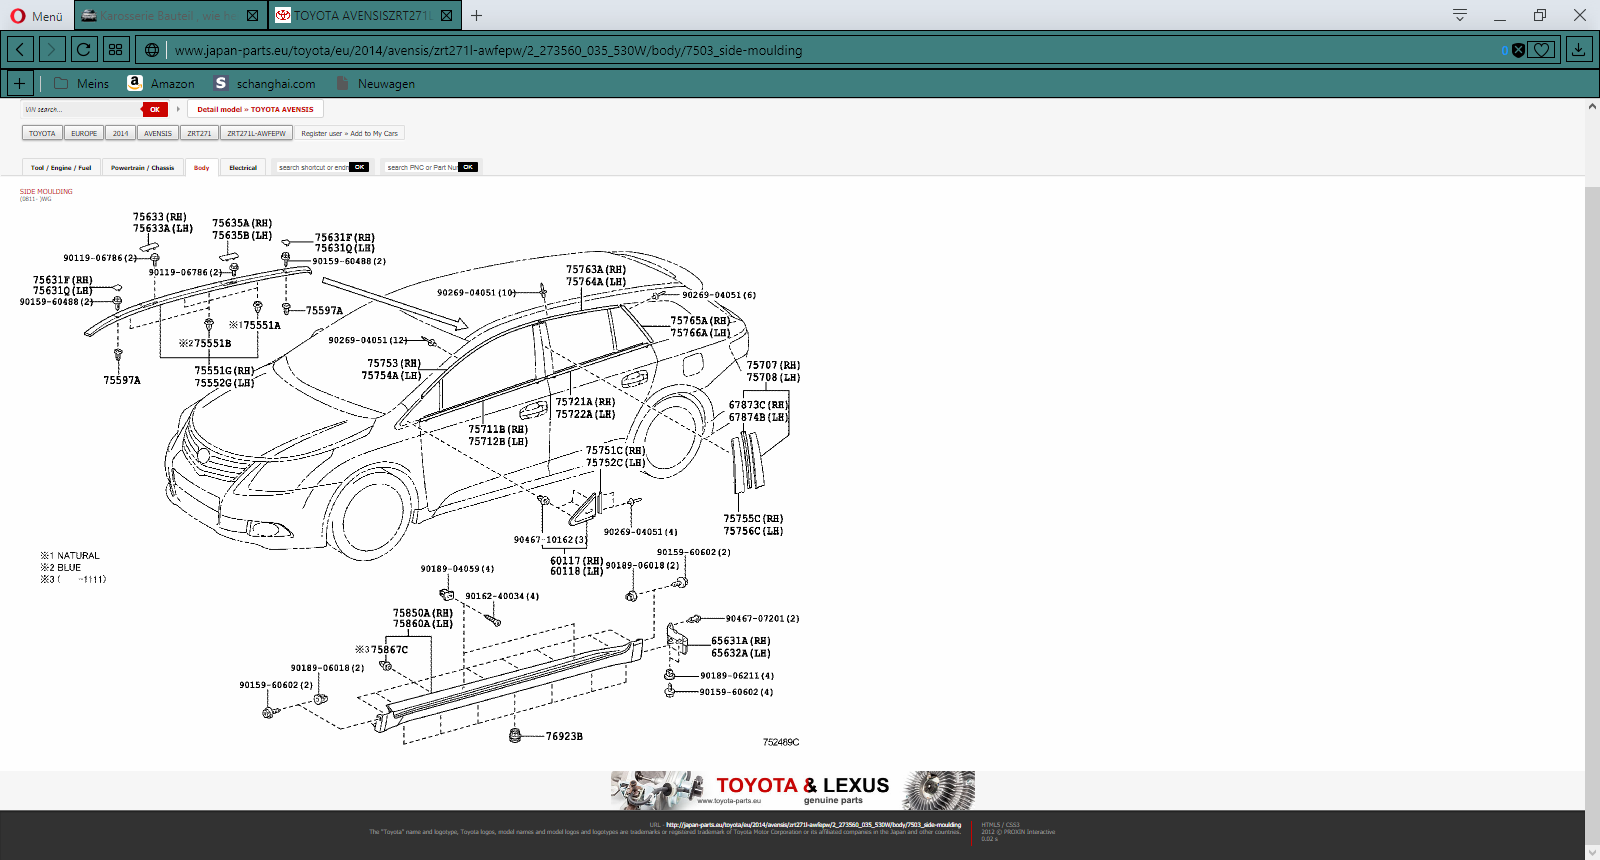
Task: Click Detail model TOYOTA AVENSIS link
Action: click(x=255, y=109)
